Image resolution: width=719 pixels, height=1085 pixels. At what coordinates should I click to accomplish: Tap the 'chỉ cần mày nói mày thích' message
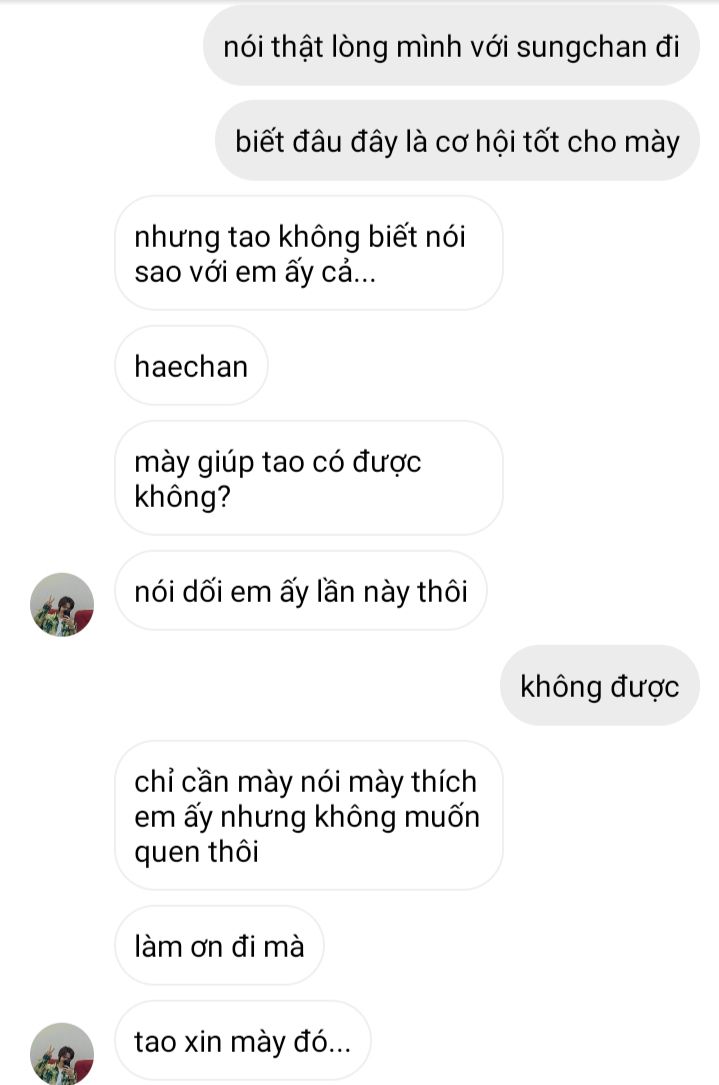(309, 816)
